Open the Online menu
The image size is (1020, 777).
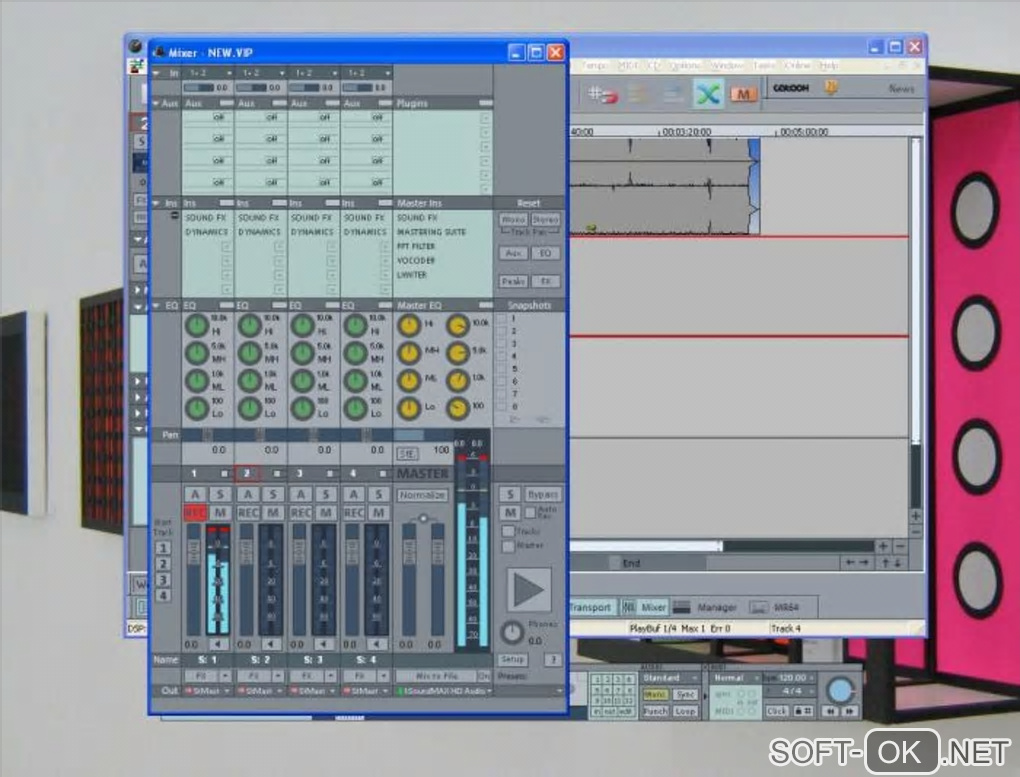pos(796,66)
